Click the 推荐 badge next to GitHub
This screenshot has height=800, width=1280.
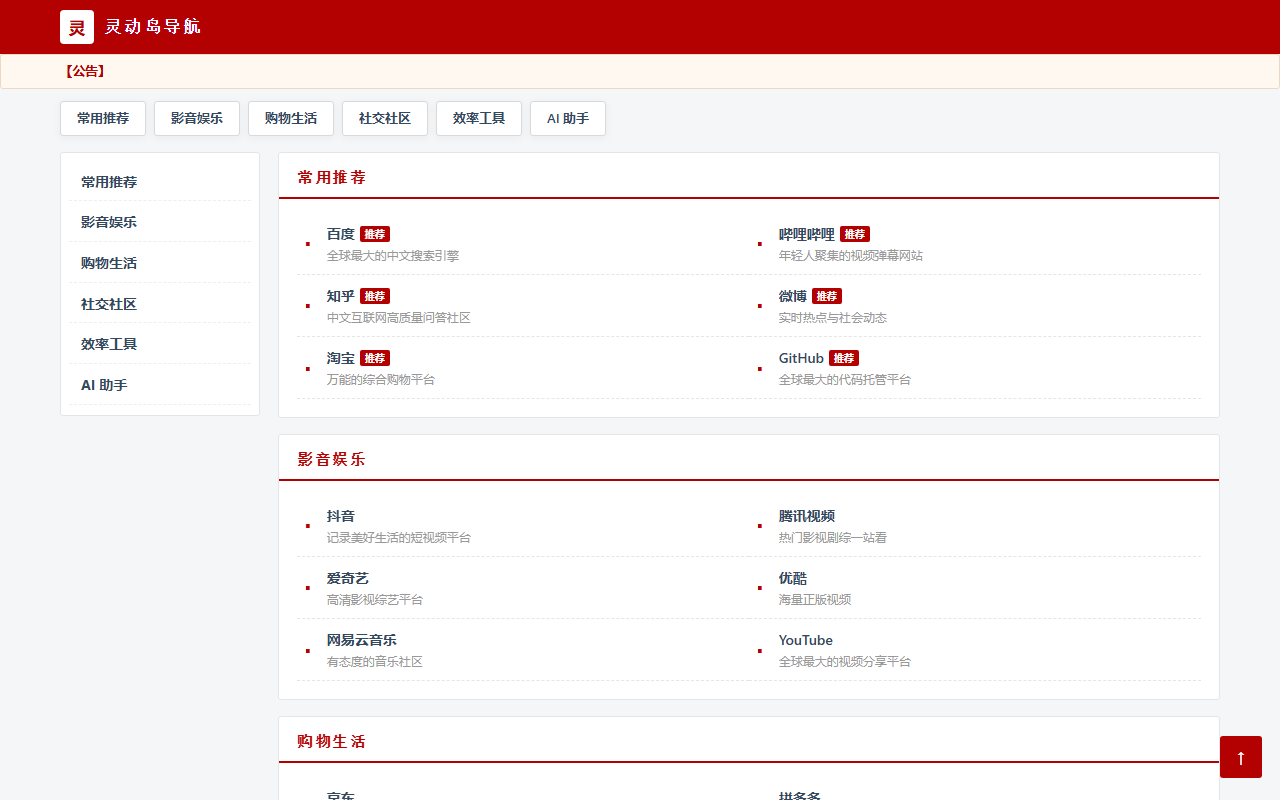[844, 358]
